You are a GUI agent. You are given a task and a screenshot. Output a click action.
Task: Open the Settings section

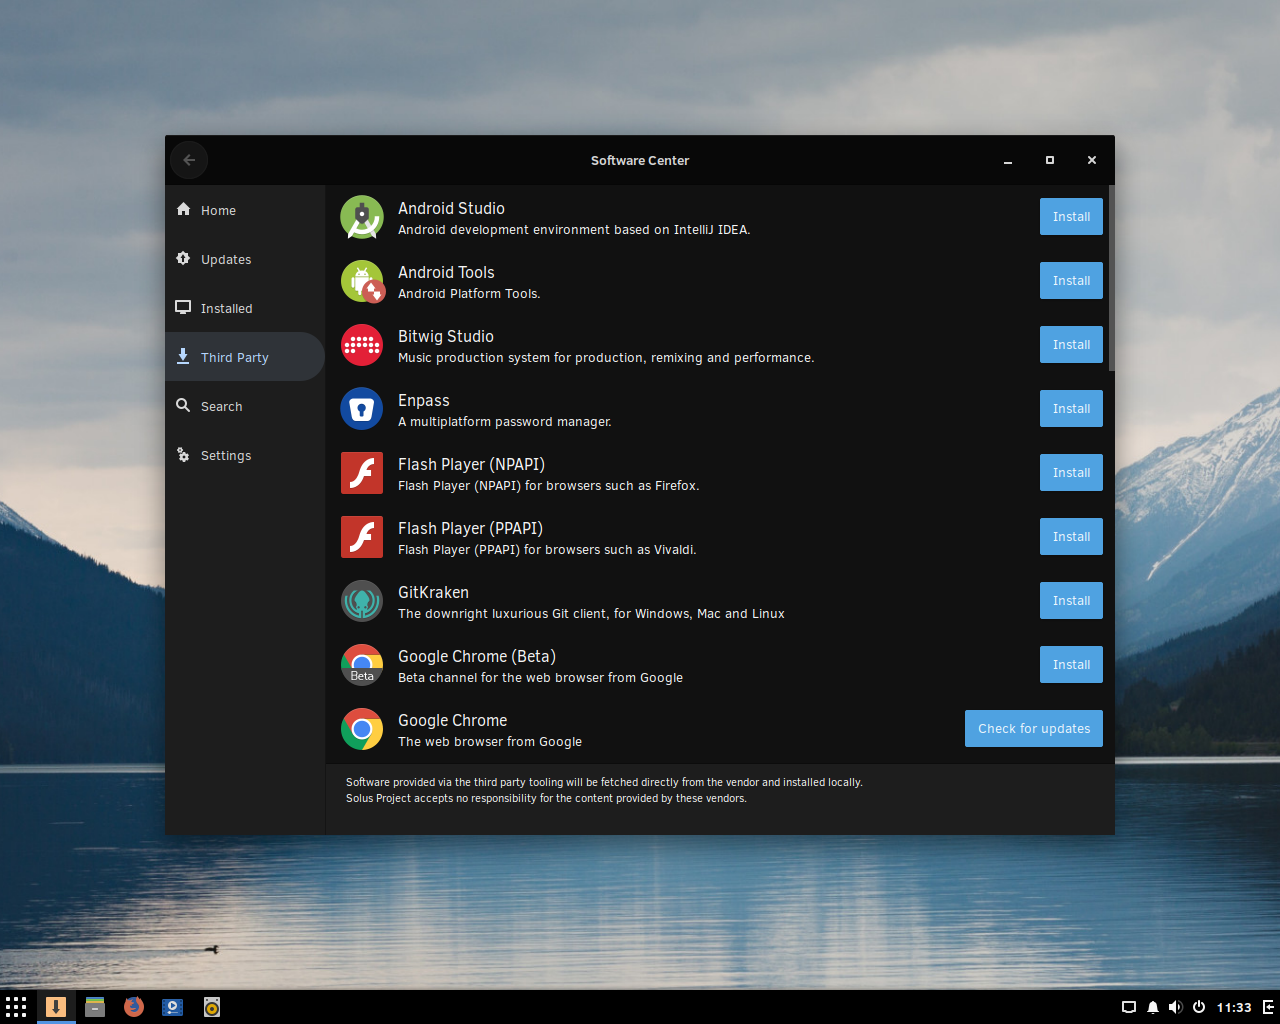tap(245, 455)
